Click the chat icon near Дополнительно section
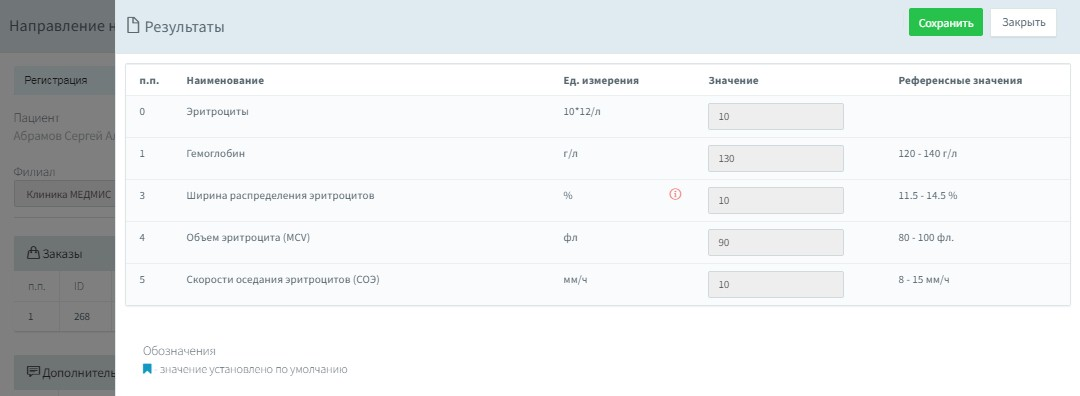This screenshot has height=396, width=1080. pyautogui.click(x=33, y=372)
